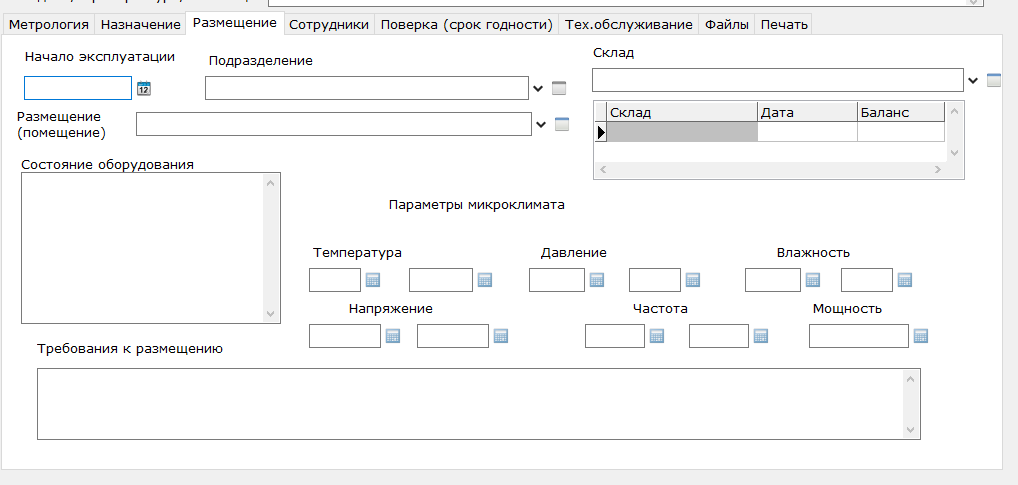Open Размещение (помещение) lookup window icon
1018x485 pixels.
point(562,124)
